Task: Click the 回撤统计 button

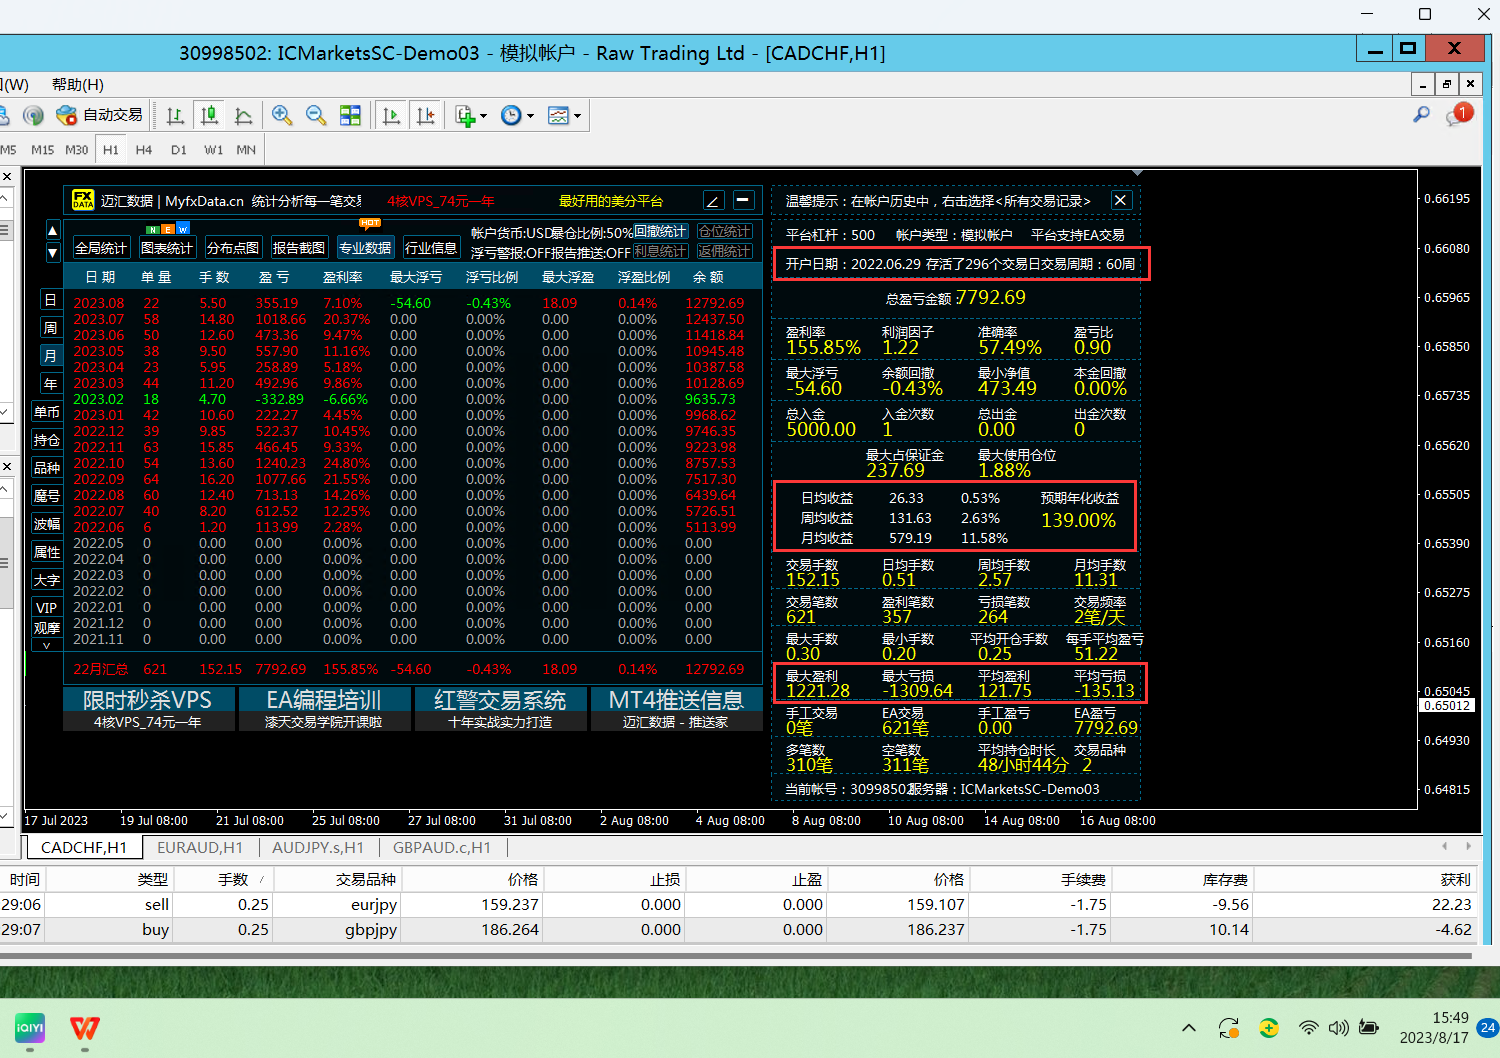Action: (661, 232)
